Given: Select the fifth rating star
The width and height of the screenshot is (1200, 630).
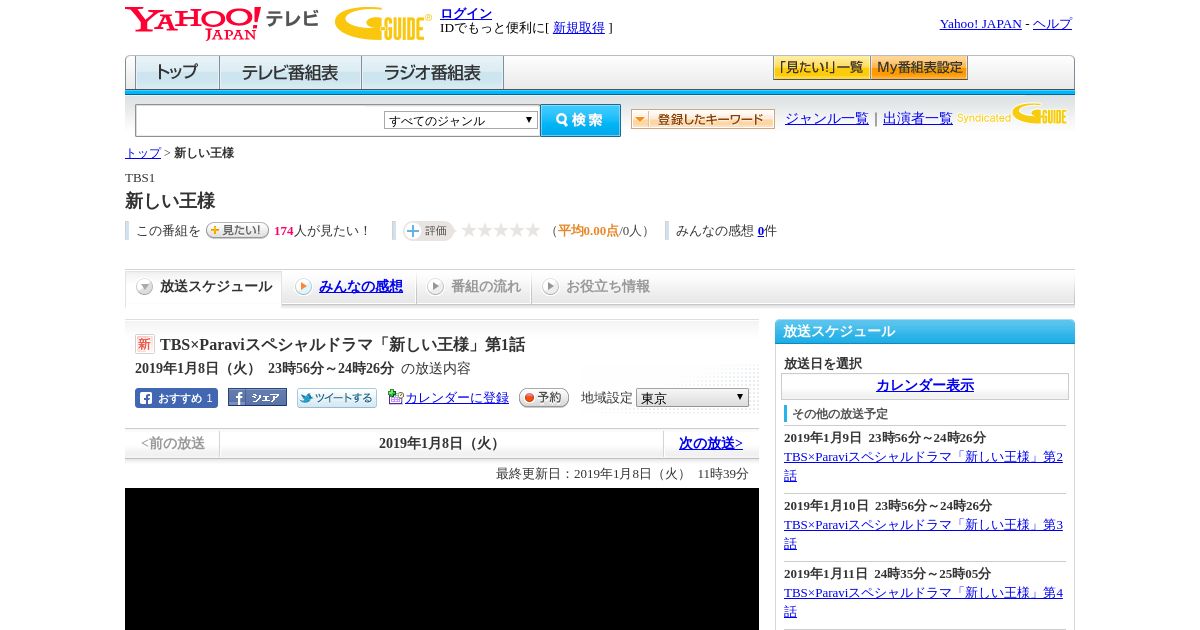Looking at the screenshot, I should click(532, 230).
